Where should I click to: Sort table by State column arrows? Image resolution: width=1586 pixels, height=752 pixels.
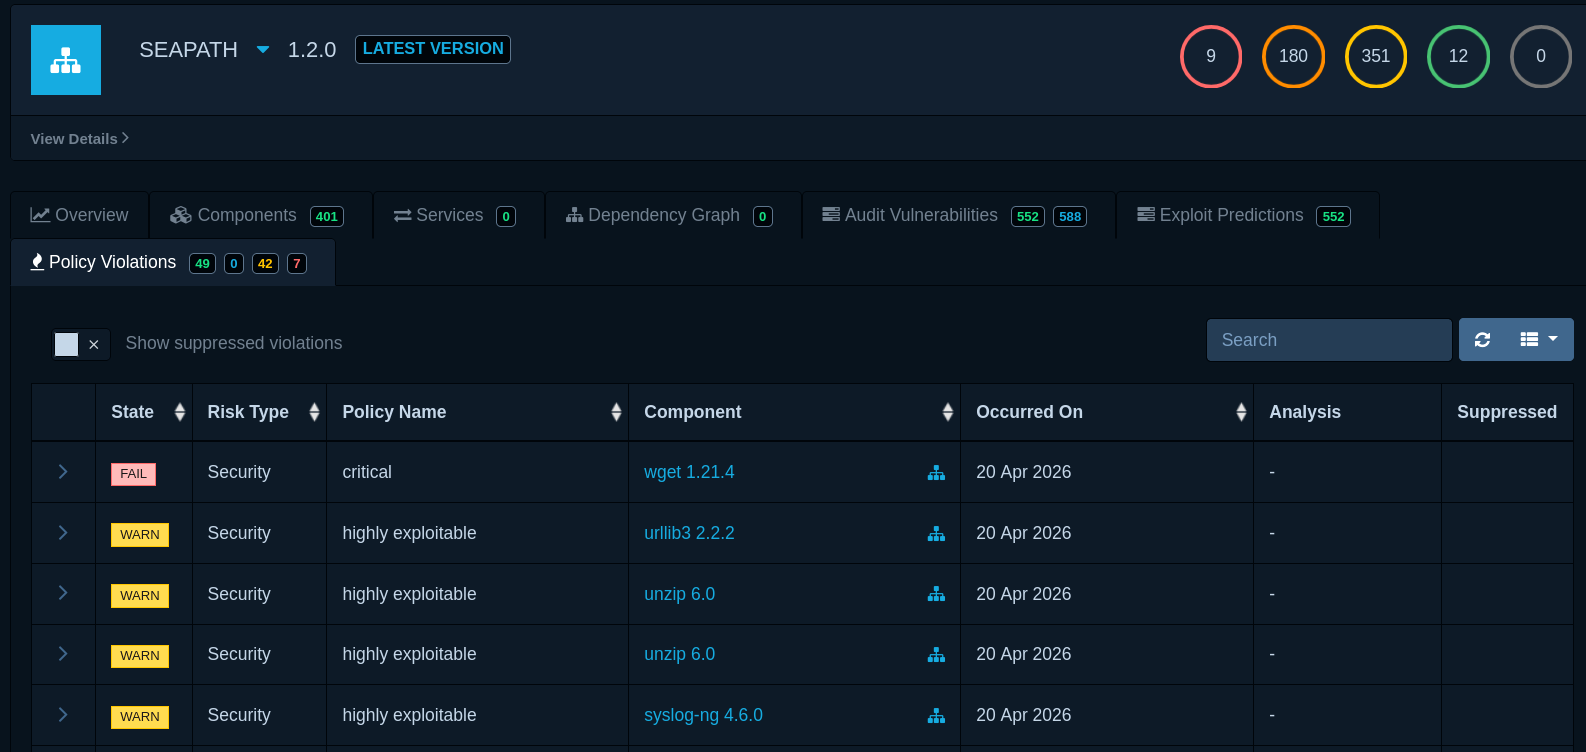pos(180,412)
